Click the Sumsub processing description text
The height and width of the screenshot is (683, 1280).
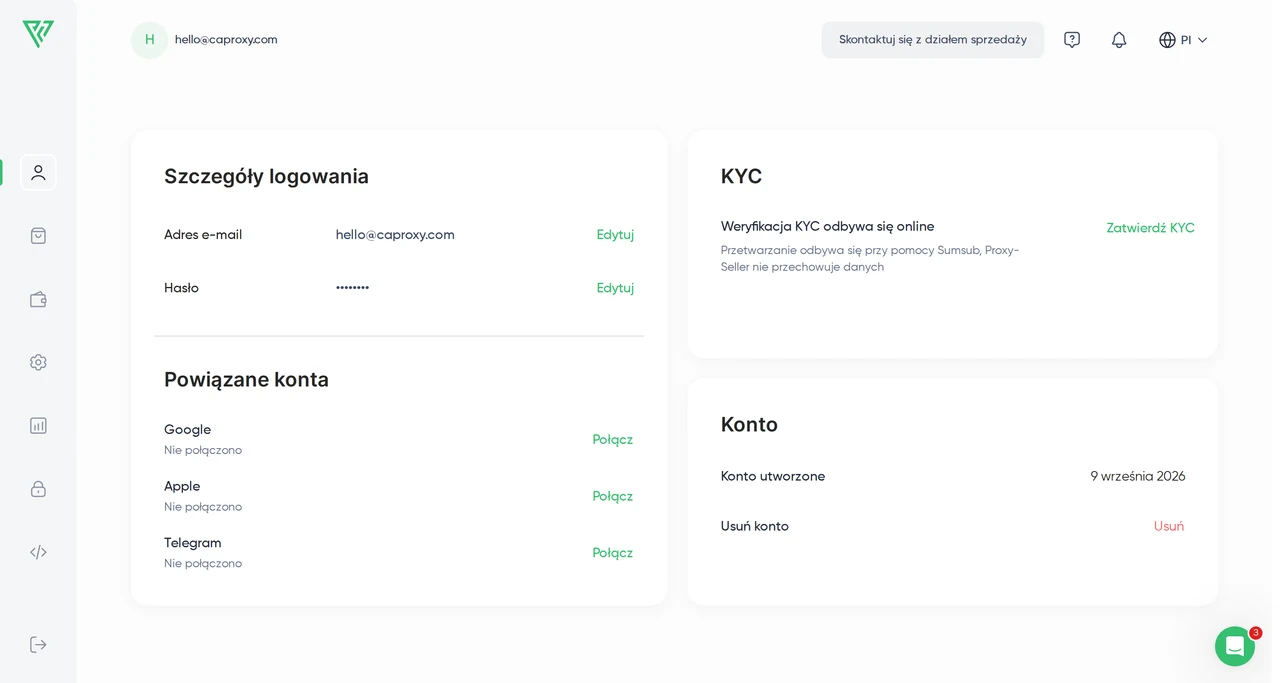(x=870, y=259)
